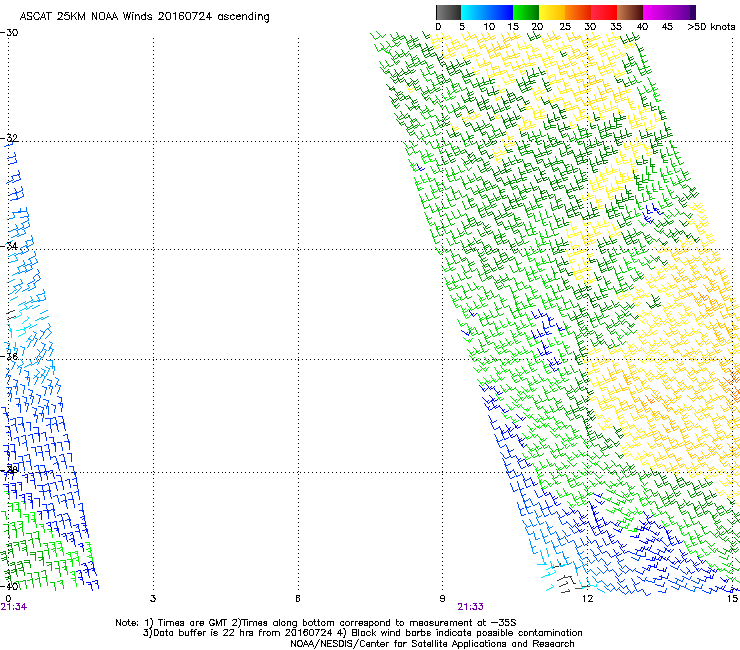
Task: Click the '15' longitude axis label
Action: [732, 599]
